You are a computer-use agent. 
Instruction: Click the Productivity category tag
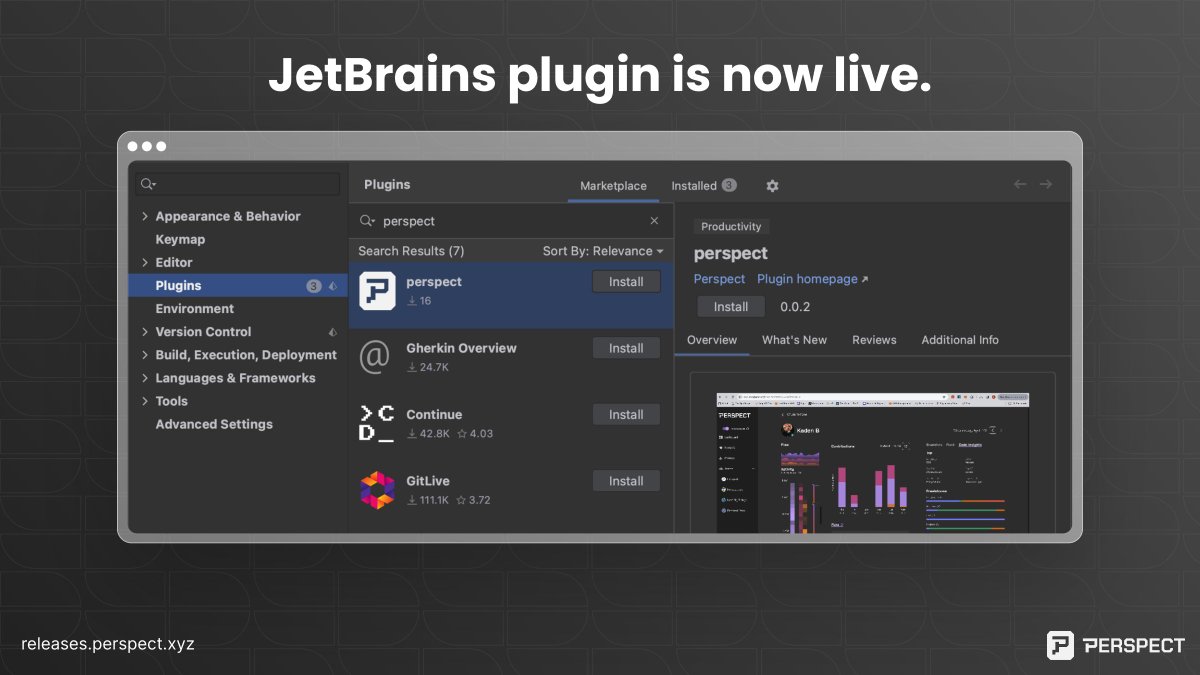731,227
